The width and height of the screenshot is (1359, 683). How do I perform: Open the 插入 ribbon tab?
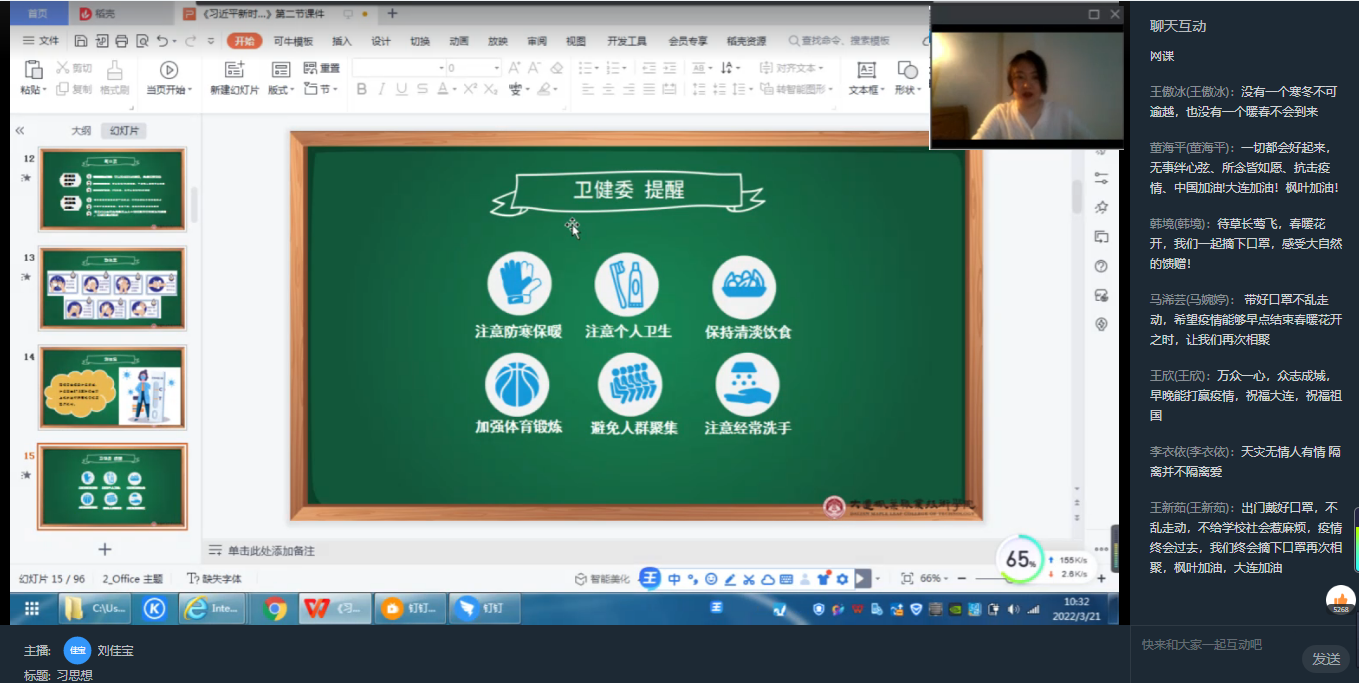point(342,41)
